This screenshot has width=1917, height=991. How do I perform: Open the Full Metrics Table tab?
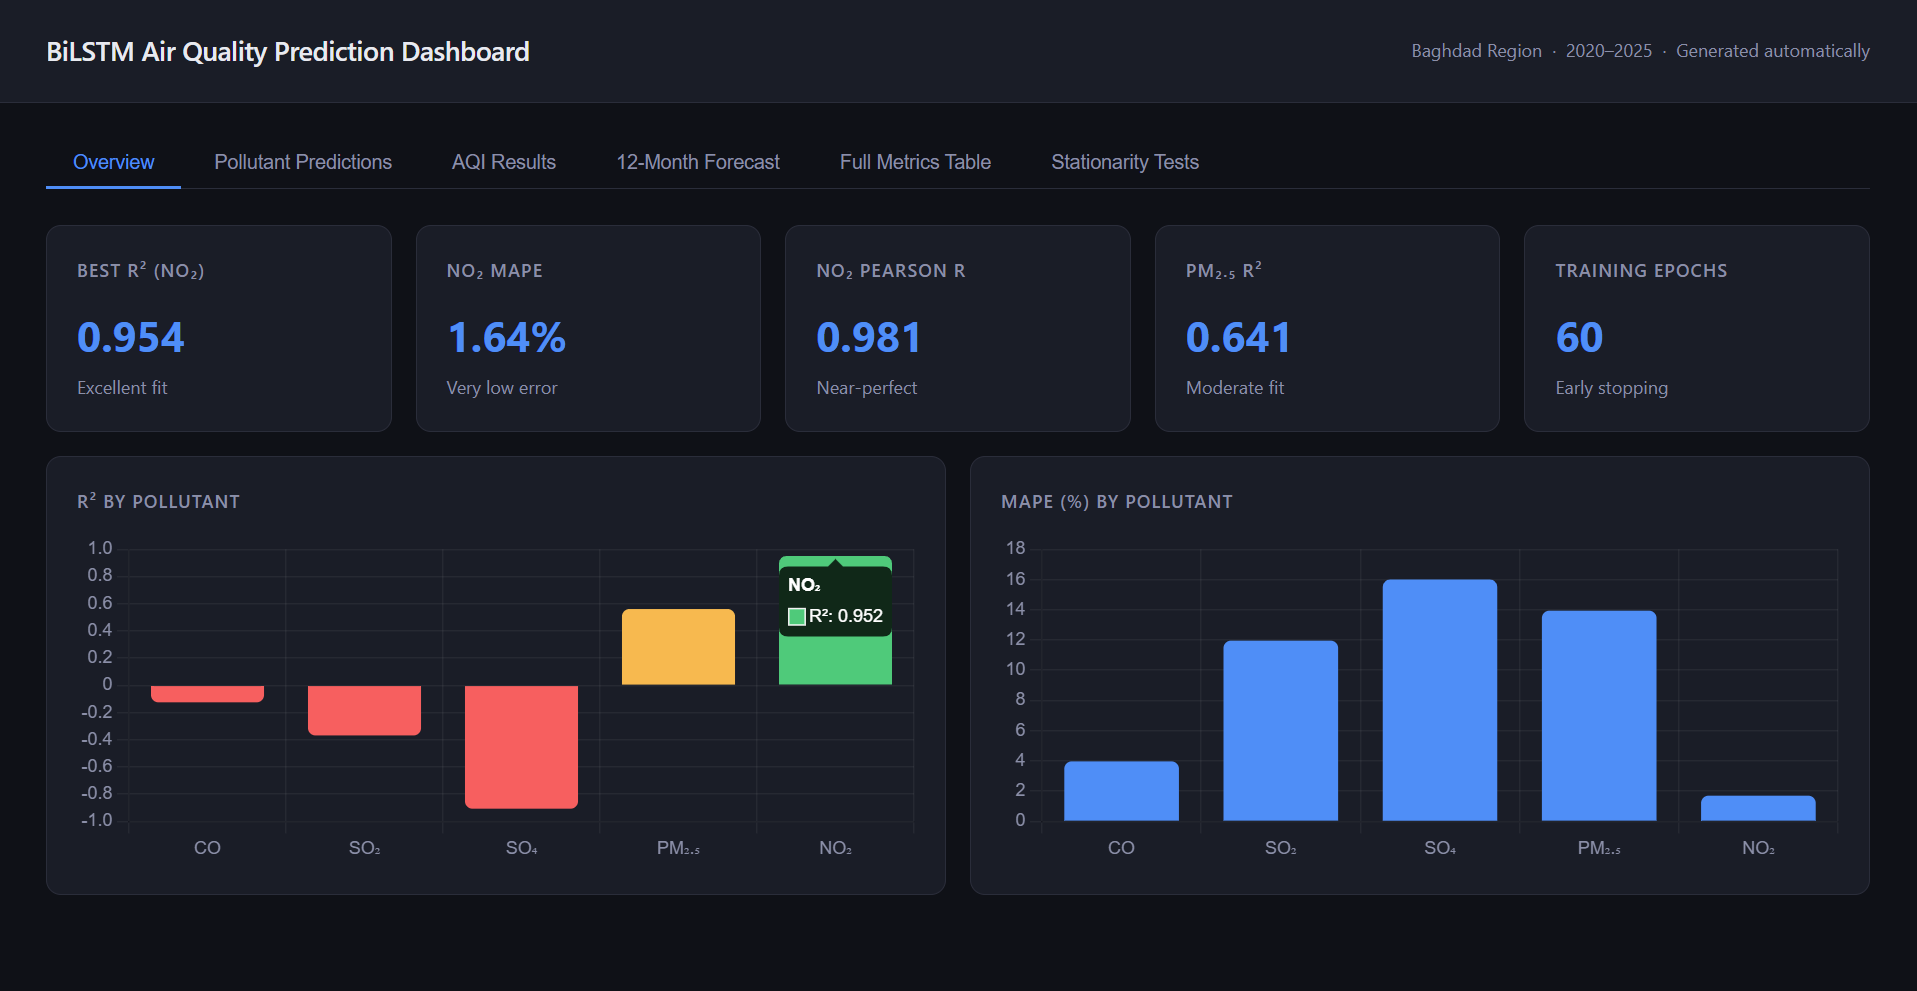[915, 162]
